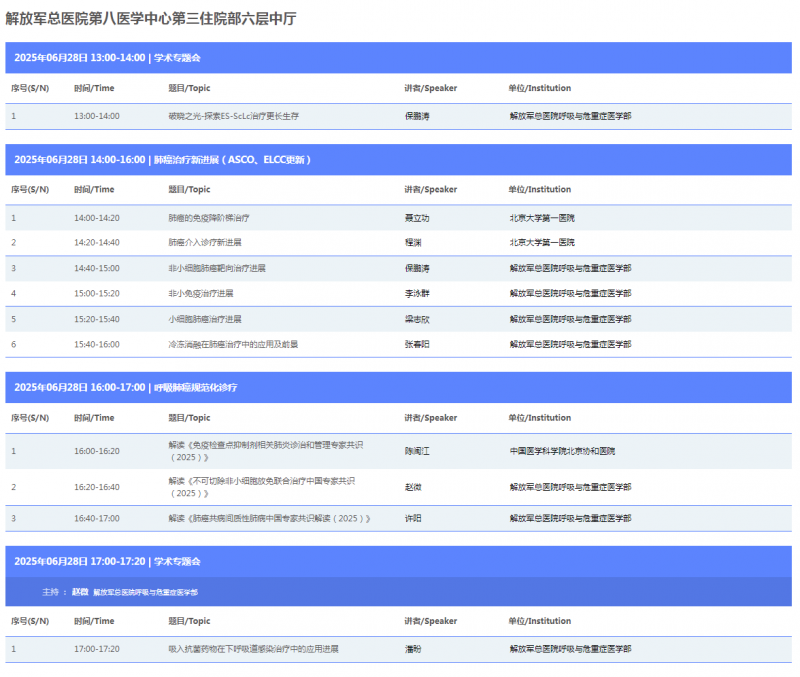This screenshot has width=800, height=677.
Task: Click the time cell 14:20-14:40
Action: click(97, 243)
